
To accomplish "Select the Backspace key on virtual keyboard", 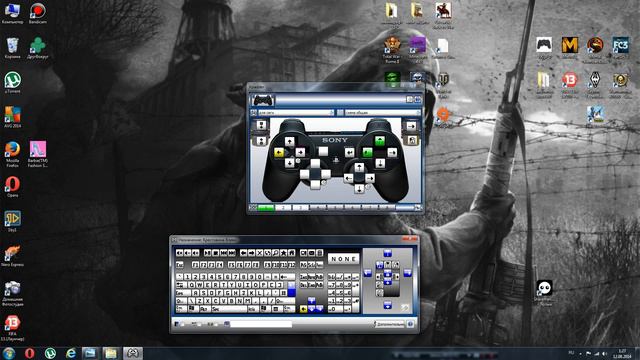I will pyautogui.click(x=287, y=277).
